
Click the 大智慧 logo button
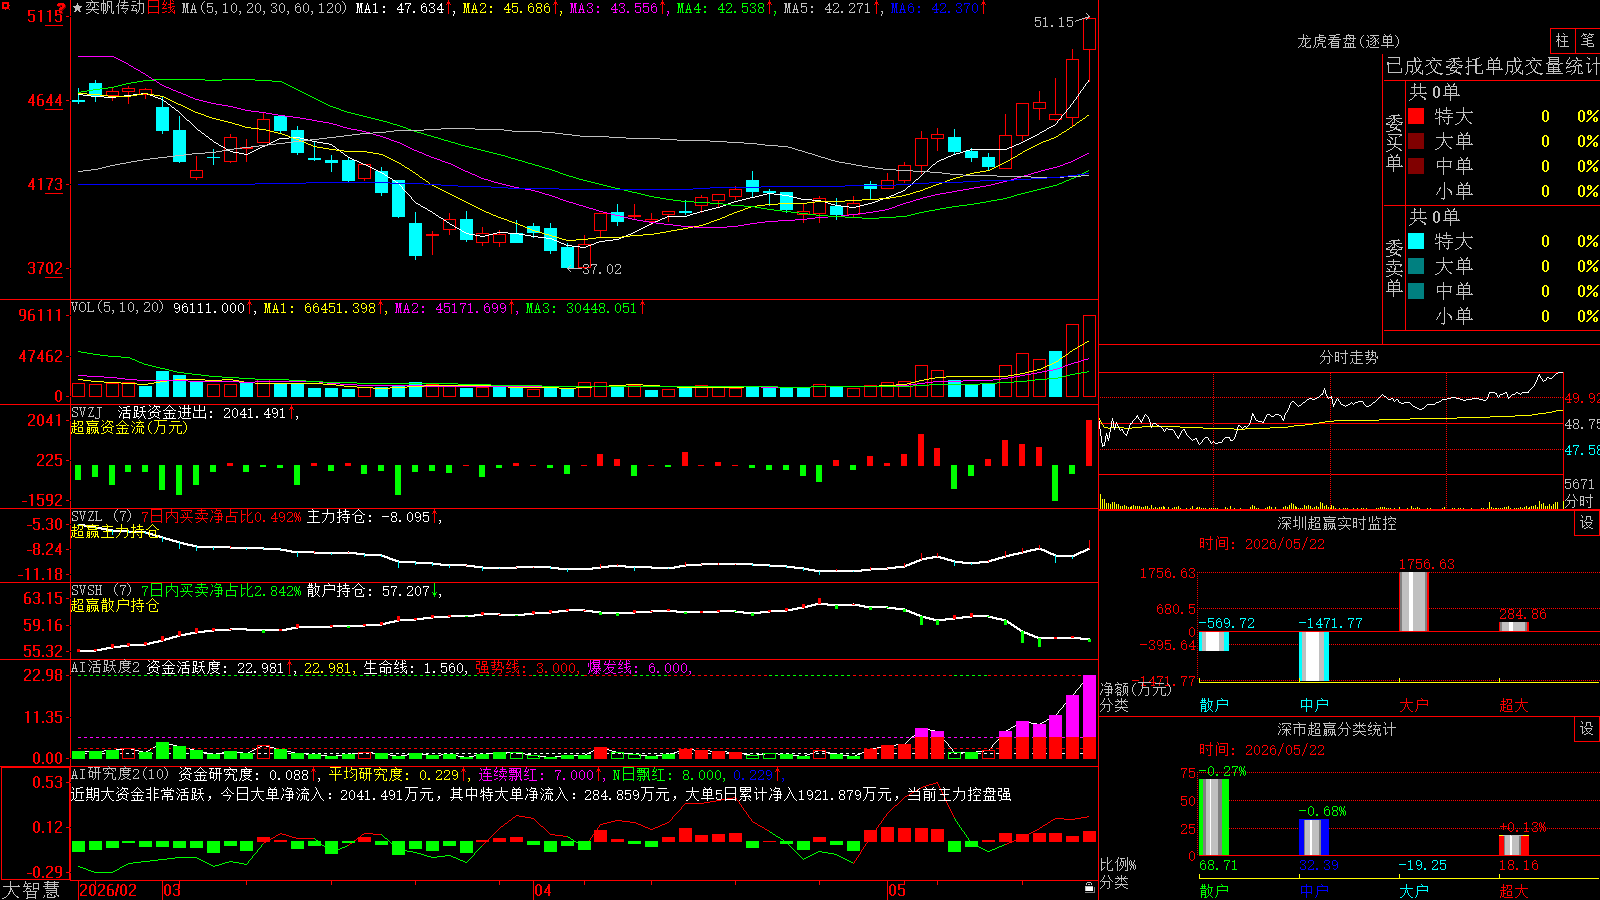pyautogui.click(x=31, y=890)
